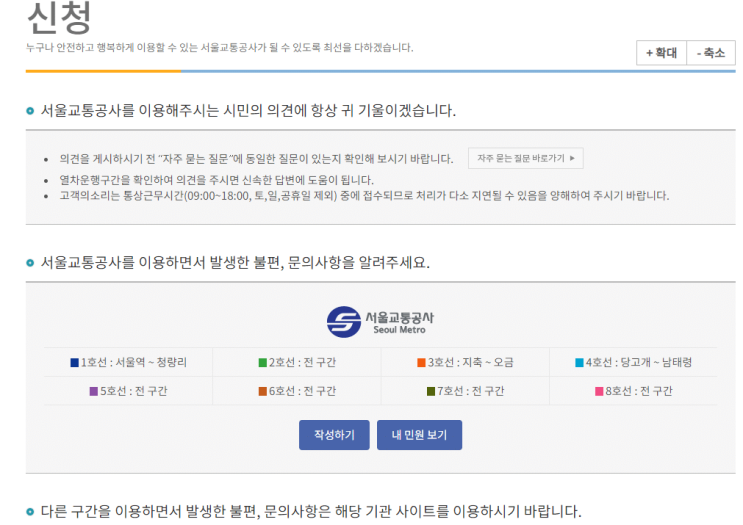Select text 6호선 : 전 구간

pos(302,391)
